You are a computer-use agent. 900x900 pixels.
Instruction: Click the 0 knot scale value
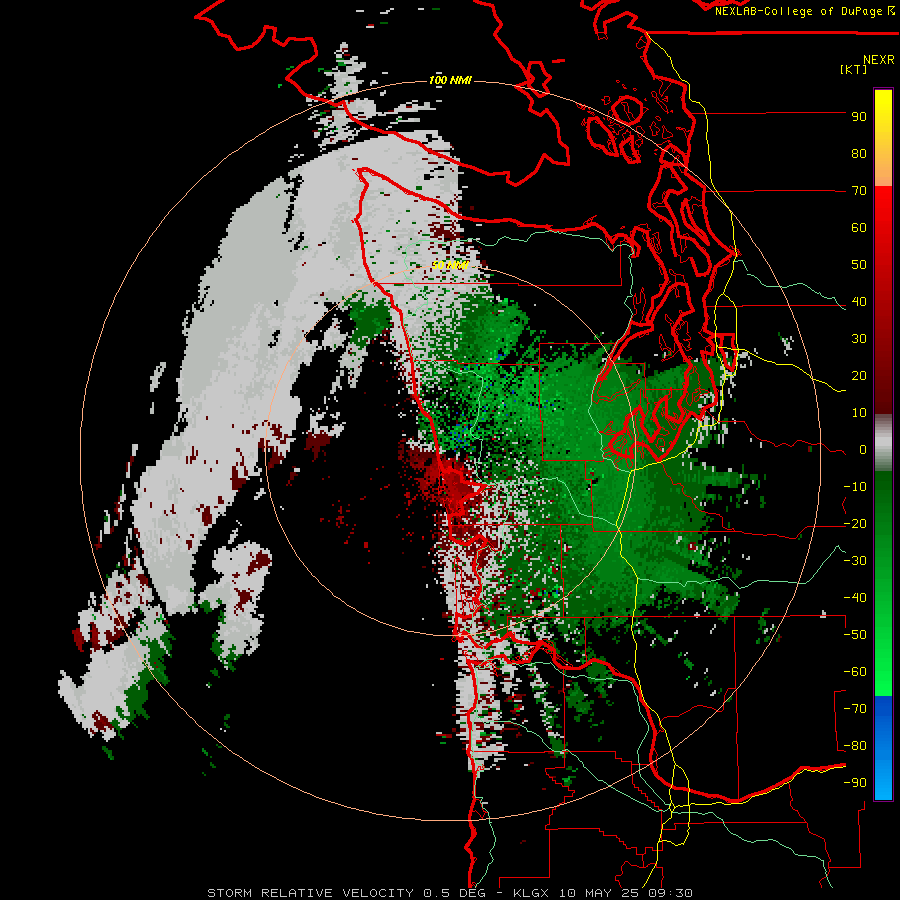coord(863,450)
